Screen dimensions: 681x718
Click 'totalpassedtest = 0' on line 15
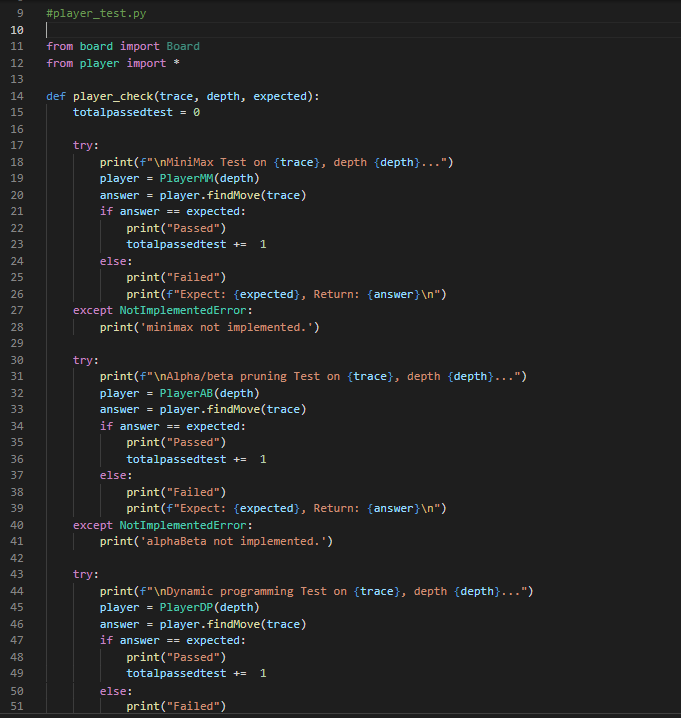pyautogui.click(x=136, y=112)
